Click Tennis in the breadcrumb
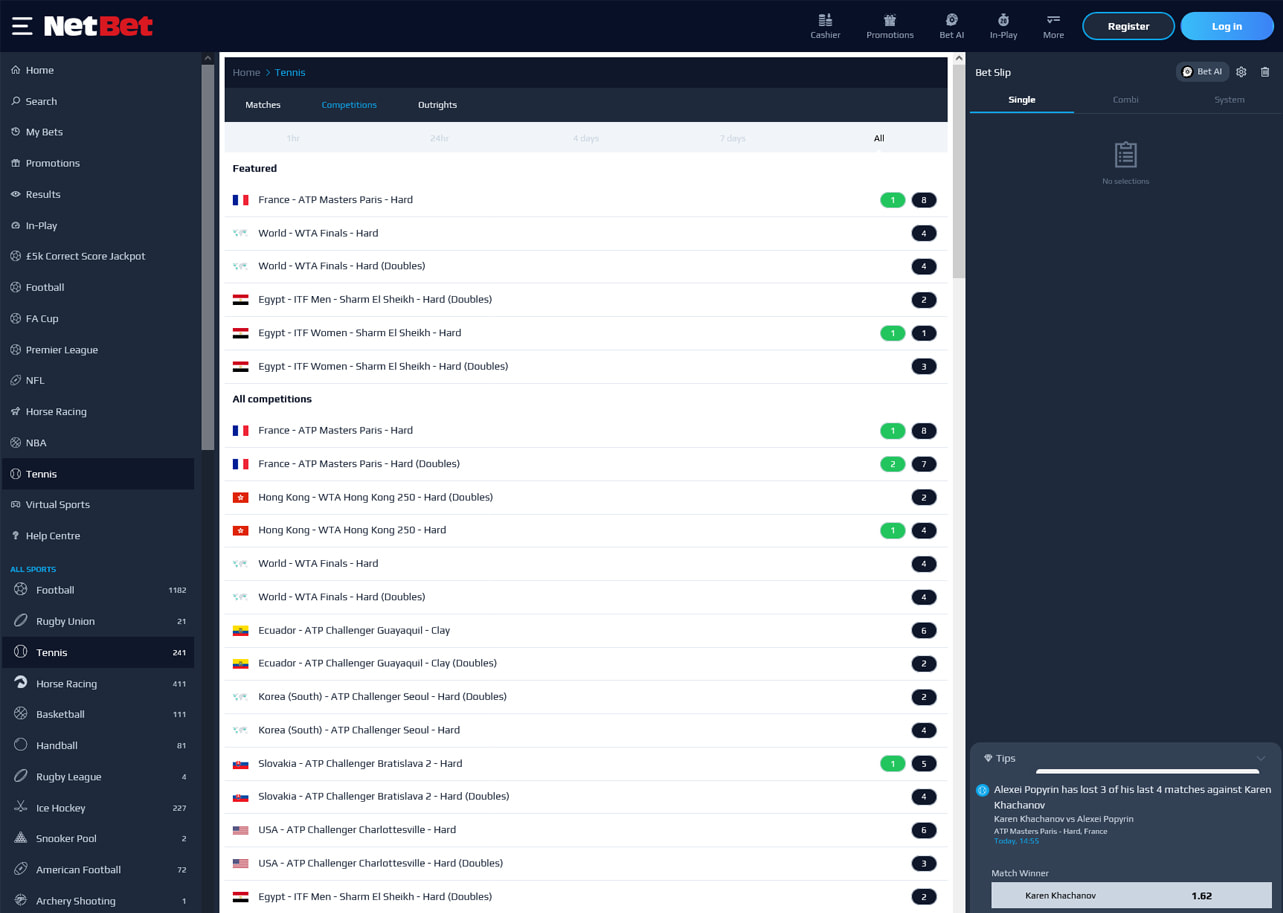This screenshot has width=1283, height=913. (290, 72)
